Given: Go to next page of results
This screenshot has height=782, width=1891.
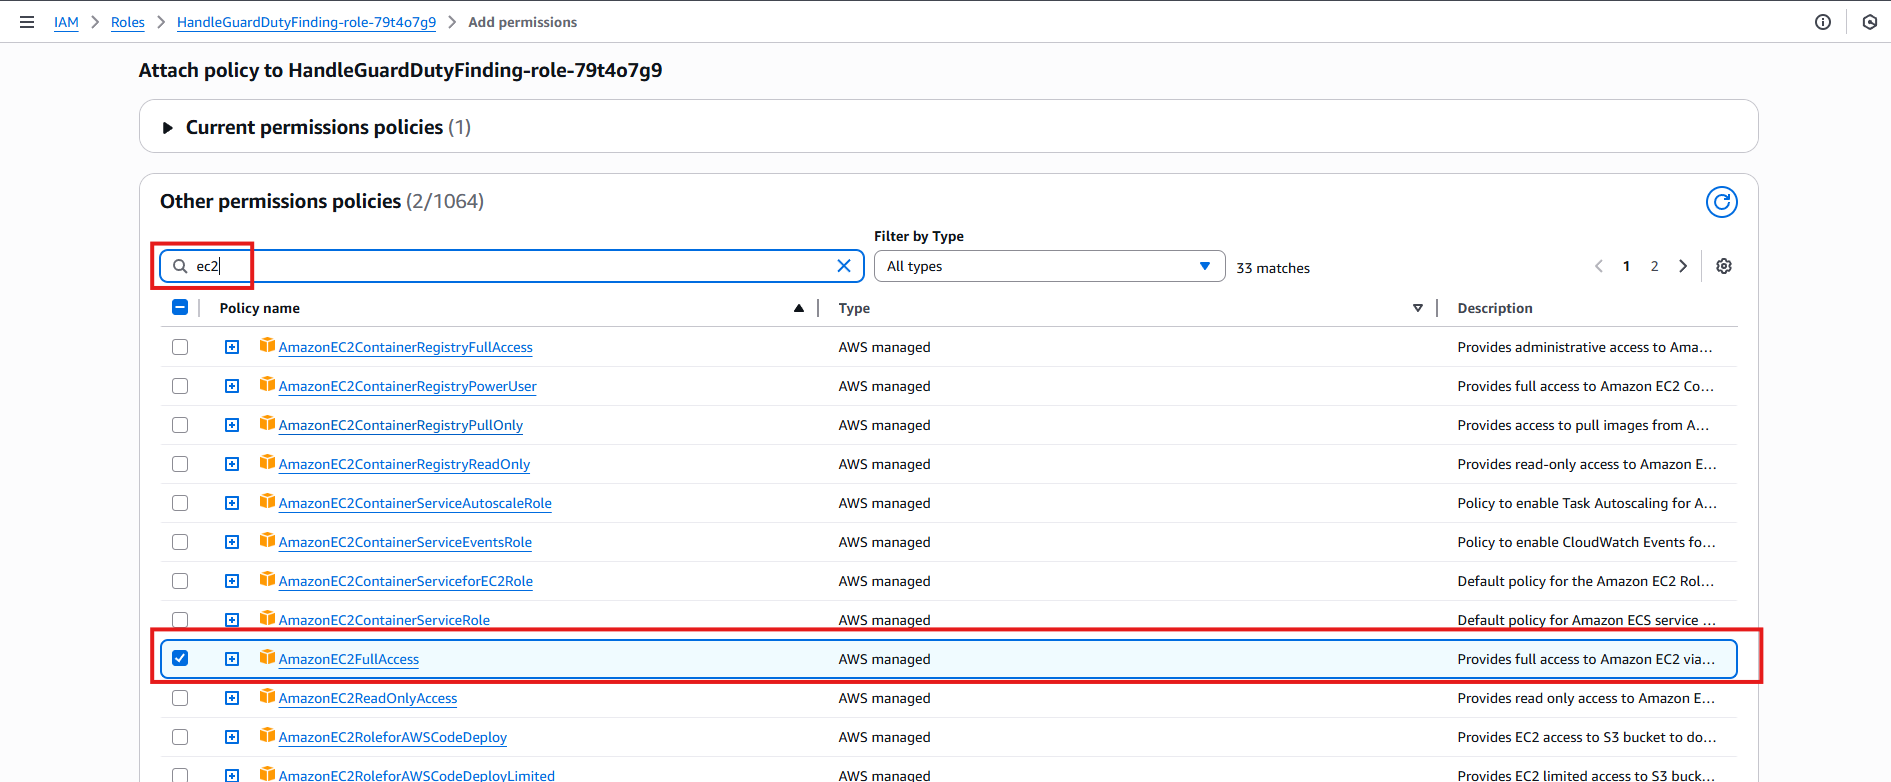Looking at the screenshot, I should coord(1683,266).
